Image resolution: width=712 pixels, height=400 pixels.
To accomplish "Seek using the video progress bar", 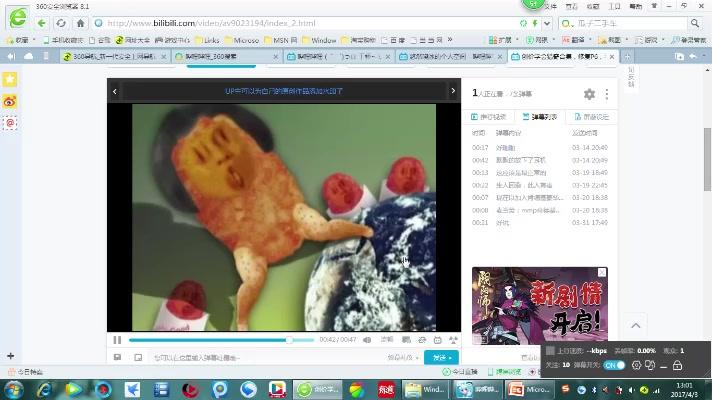I will point(221,340).
